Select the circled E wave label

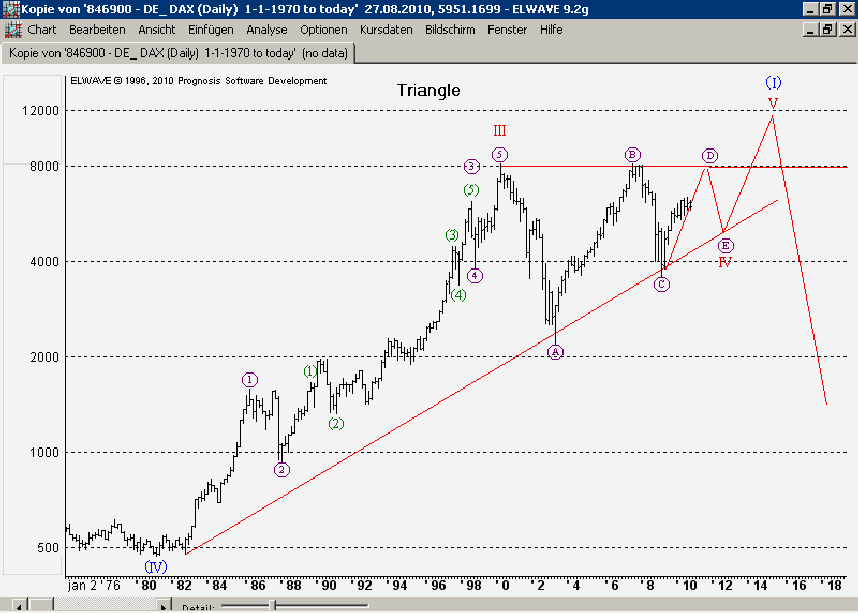(x=726, y=245)
